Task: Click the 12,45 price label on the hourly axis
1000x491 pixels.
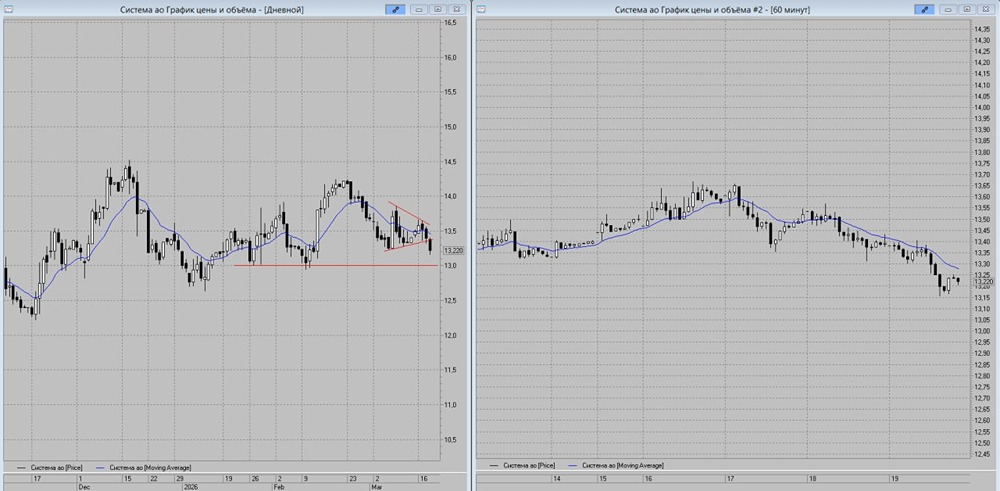Action: [981, 454]
